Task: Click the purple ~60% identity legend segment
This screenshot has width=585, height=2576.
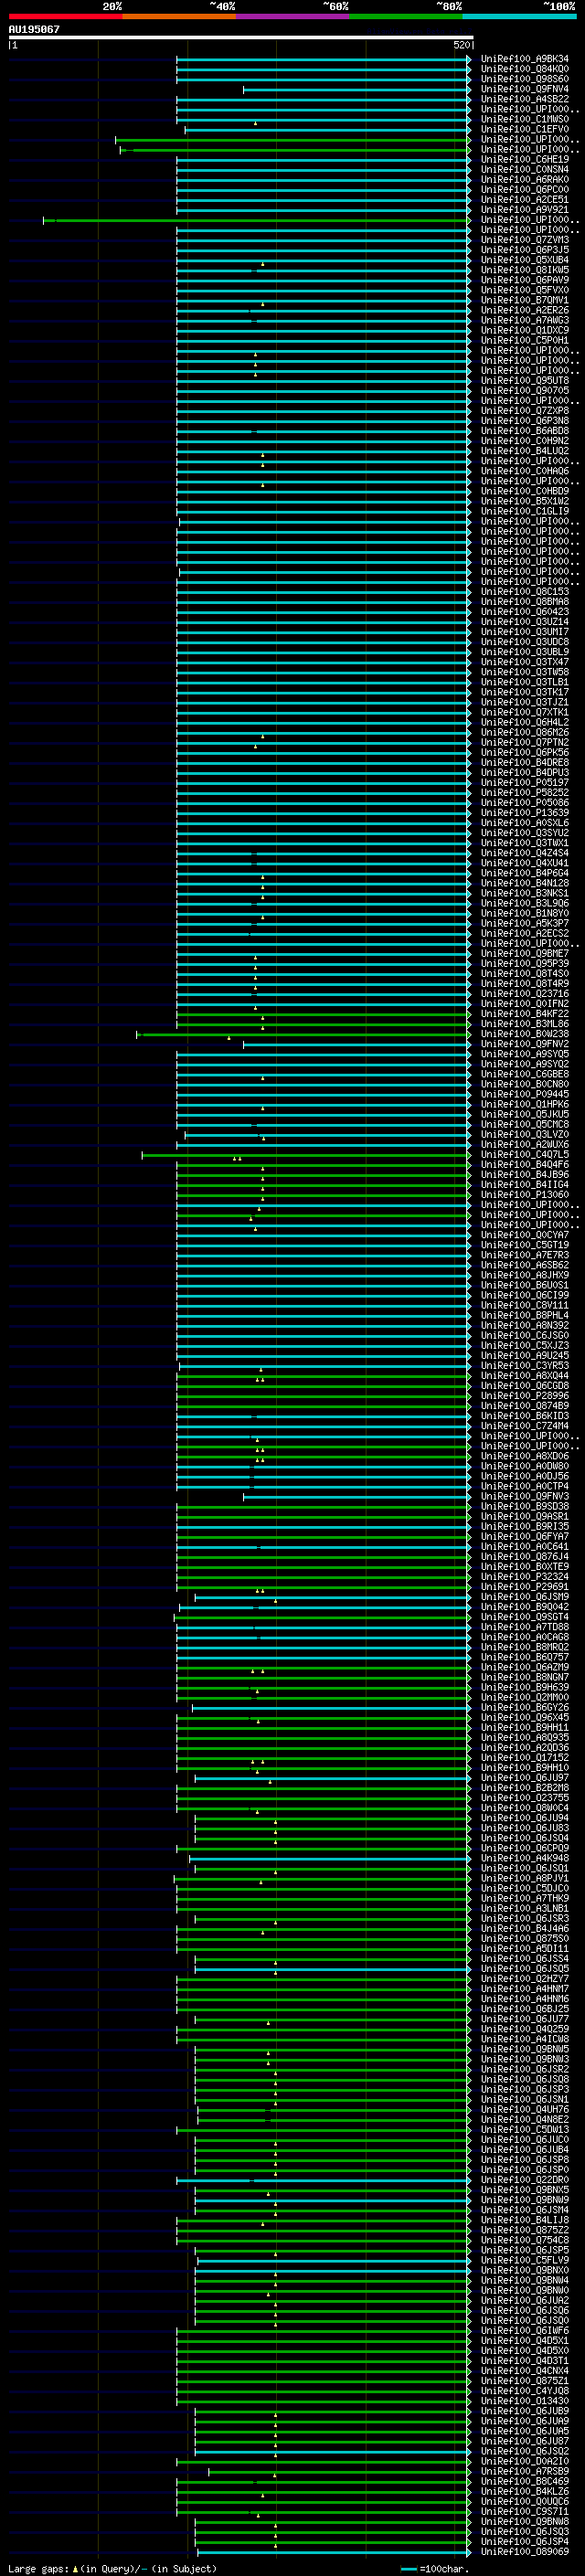Action: 292,16
